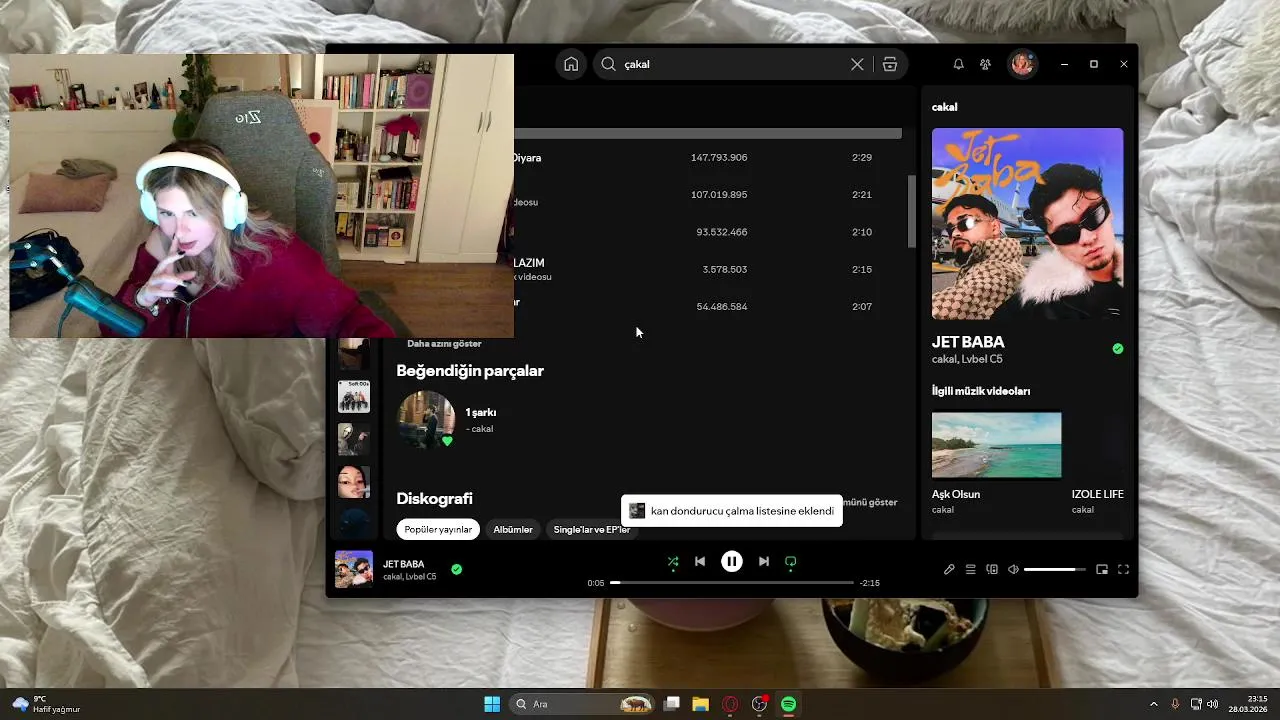
Task: Open notifications bell in Spotify
Action: pos(958,64)
